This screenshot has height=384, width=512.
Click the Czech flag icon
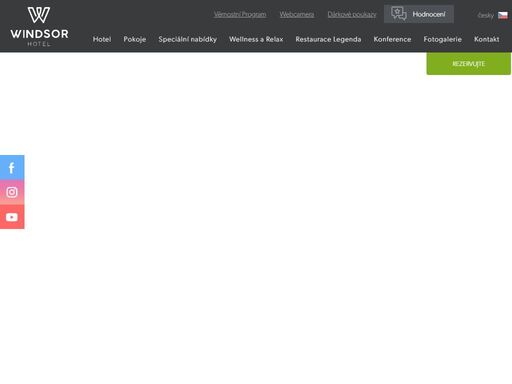click(503, 15)
